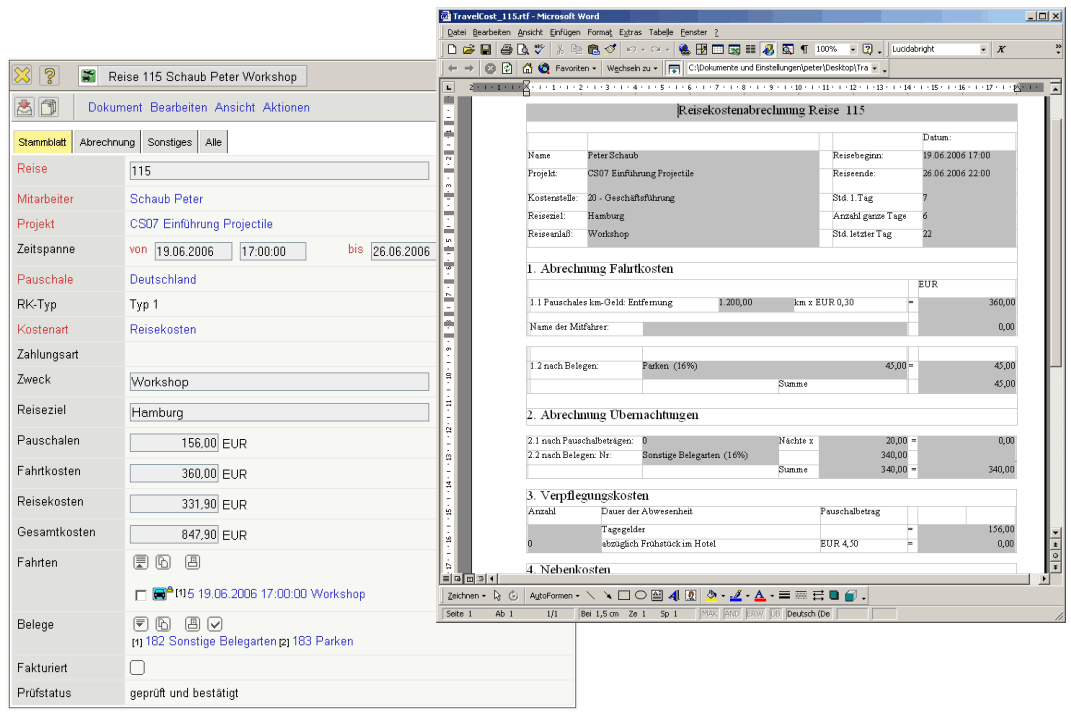The width and height of the screenshot is (1071, 714).
Task: Switch to the Abrechnung tab
Action: point(107,142)
